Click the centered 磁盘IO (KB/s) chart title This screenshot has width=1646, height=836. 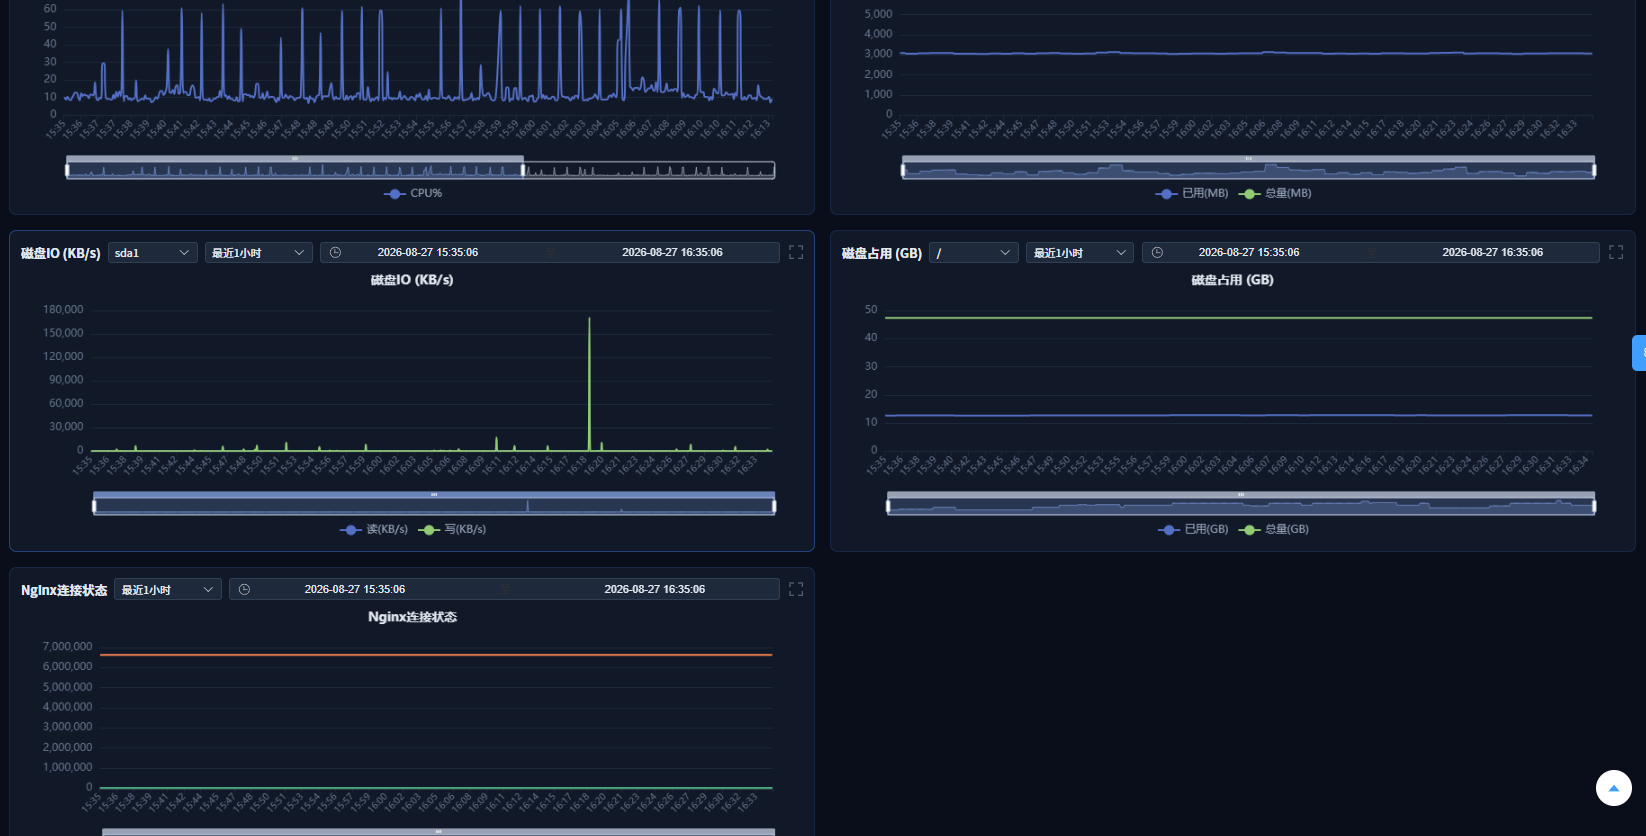pos(412,280)
